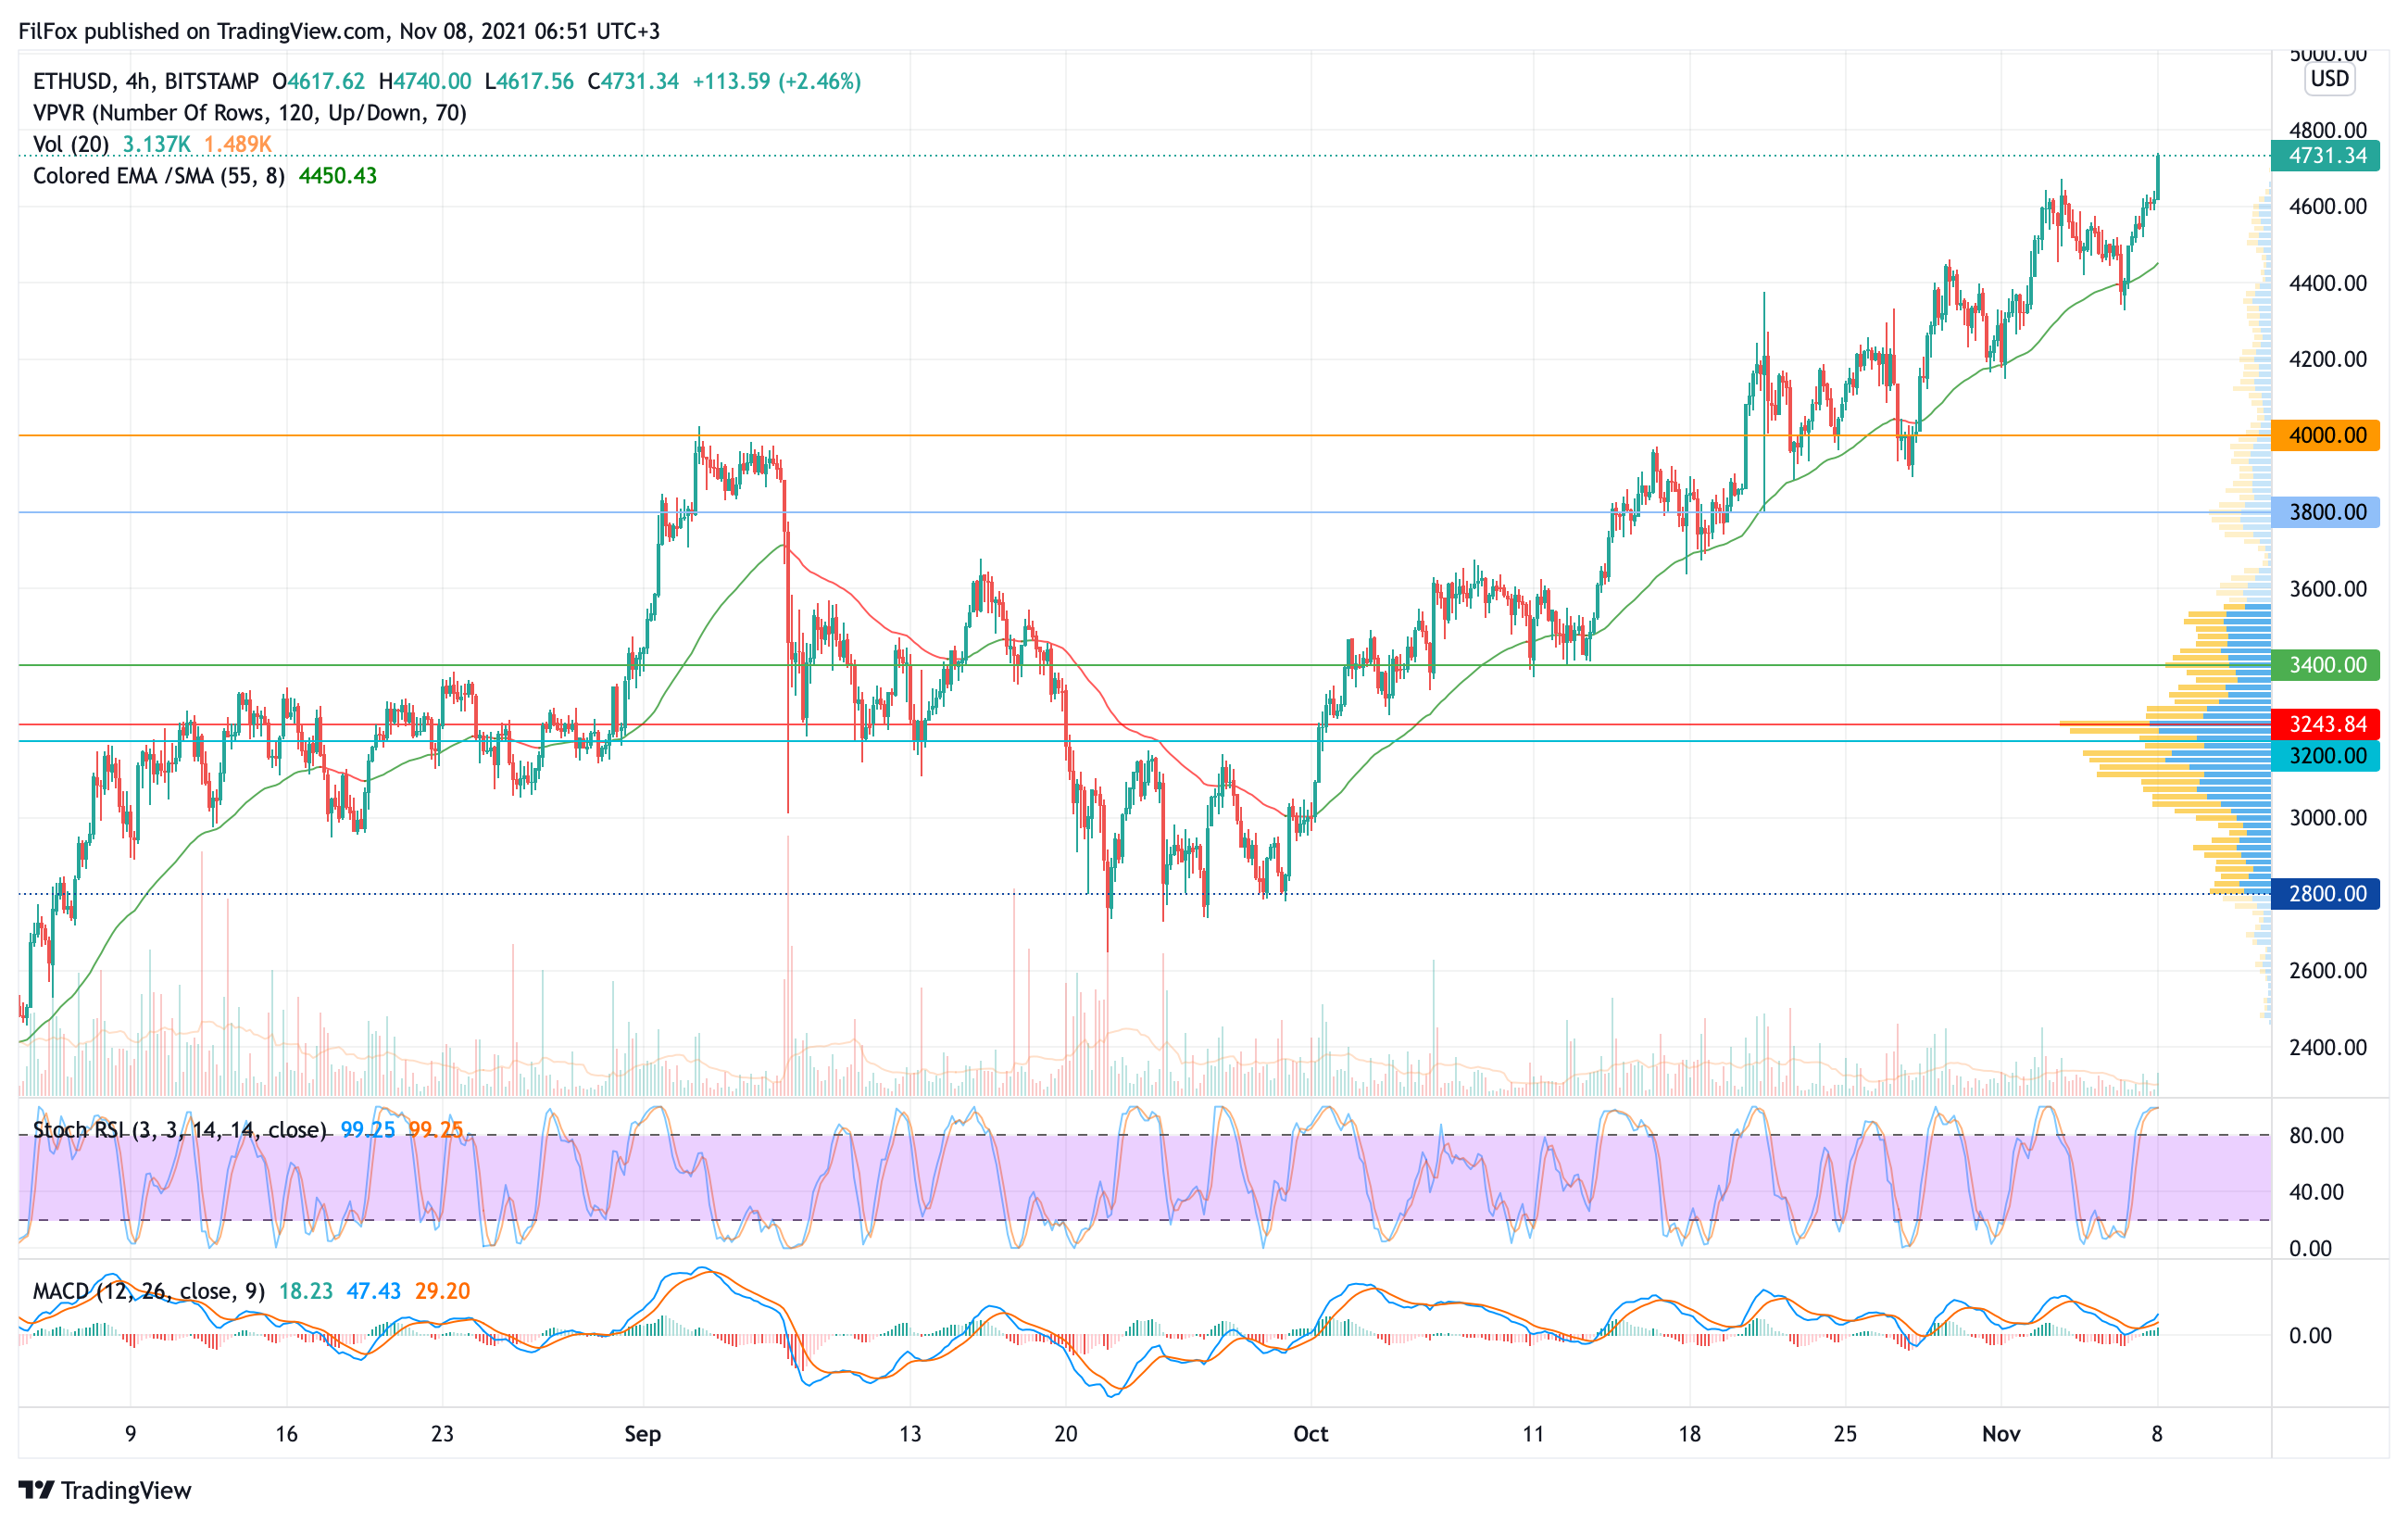Click the MACD indicator title
Screen dimensions: 2408x1523
pos(148,1291)
